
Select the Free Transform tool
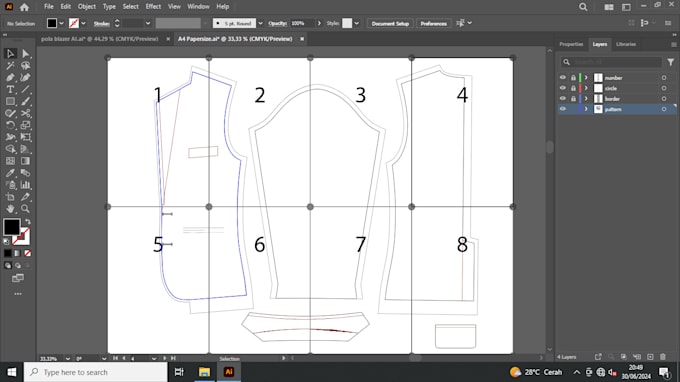(26, 137)
